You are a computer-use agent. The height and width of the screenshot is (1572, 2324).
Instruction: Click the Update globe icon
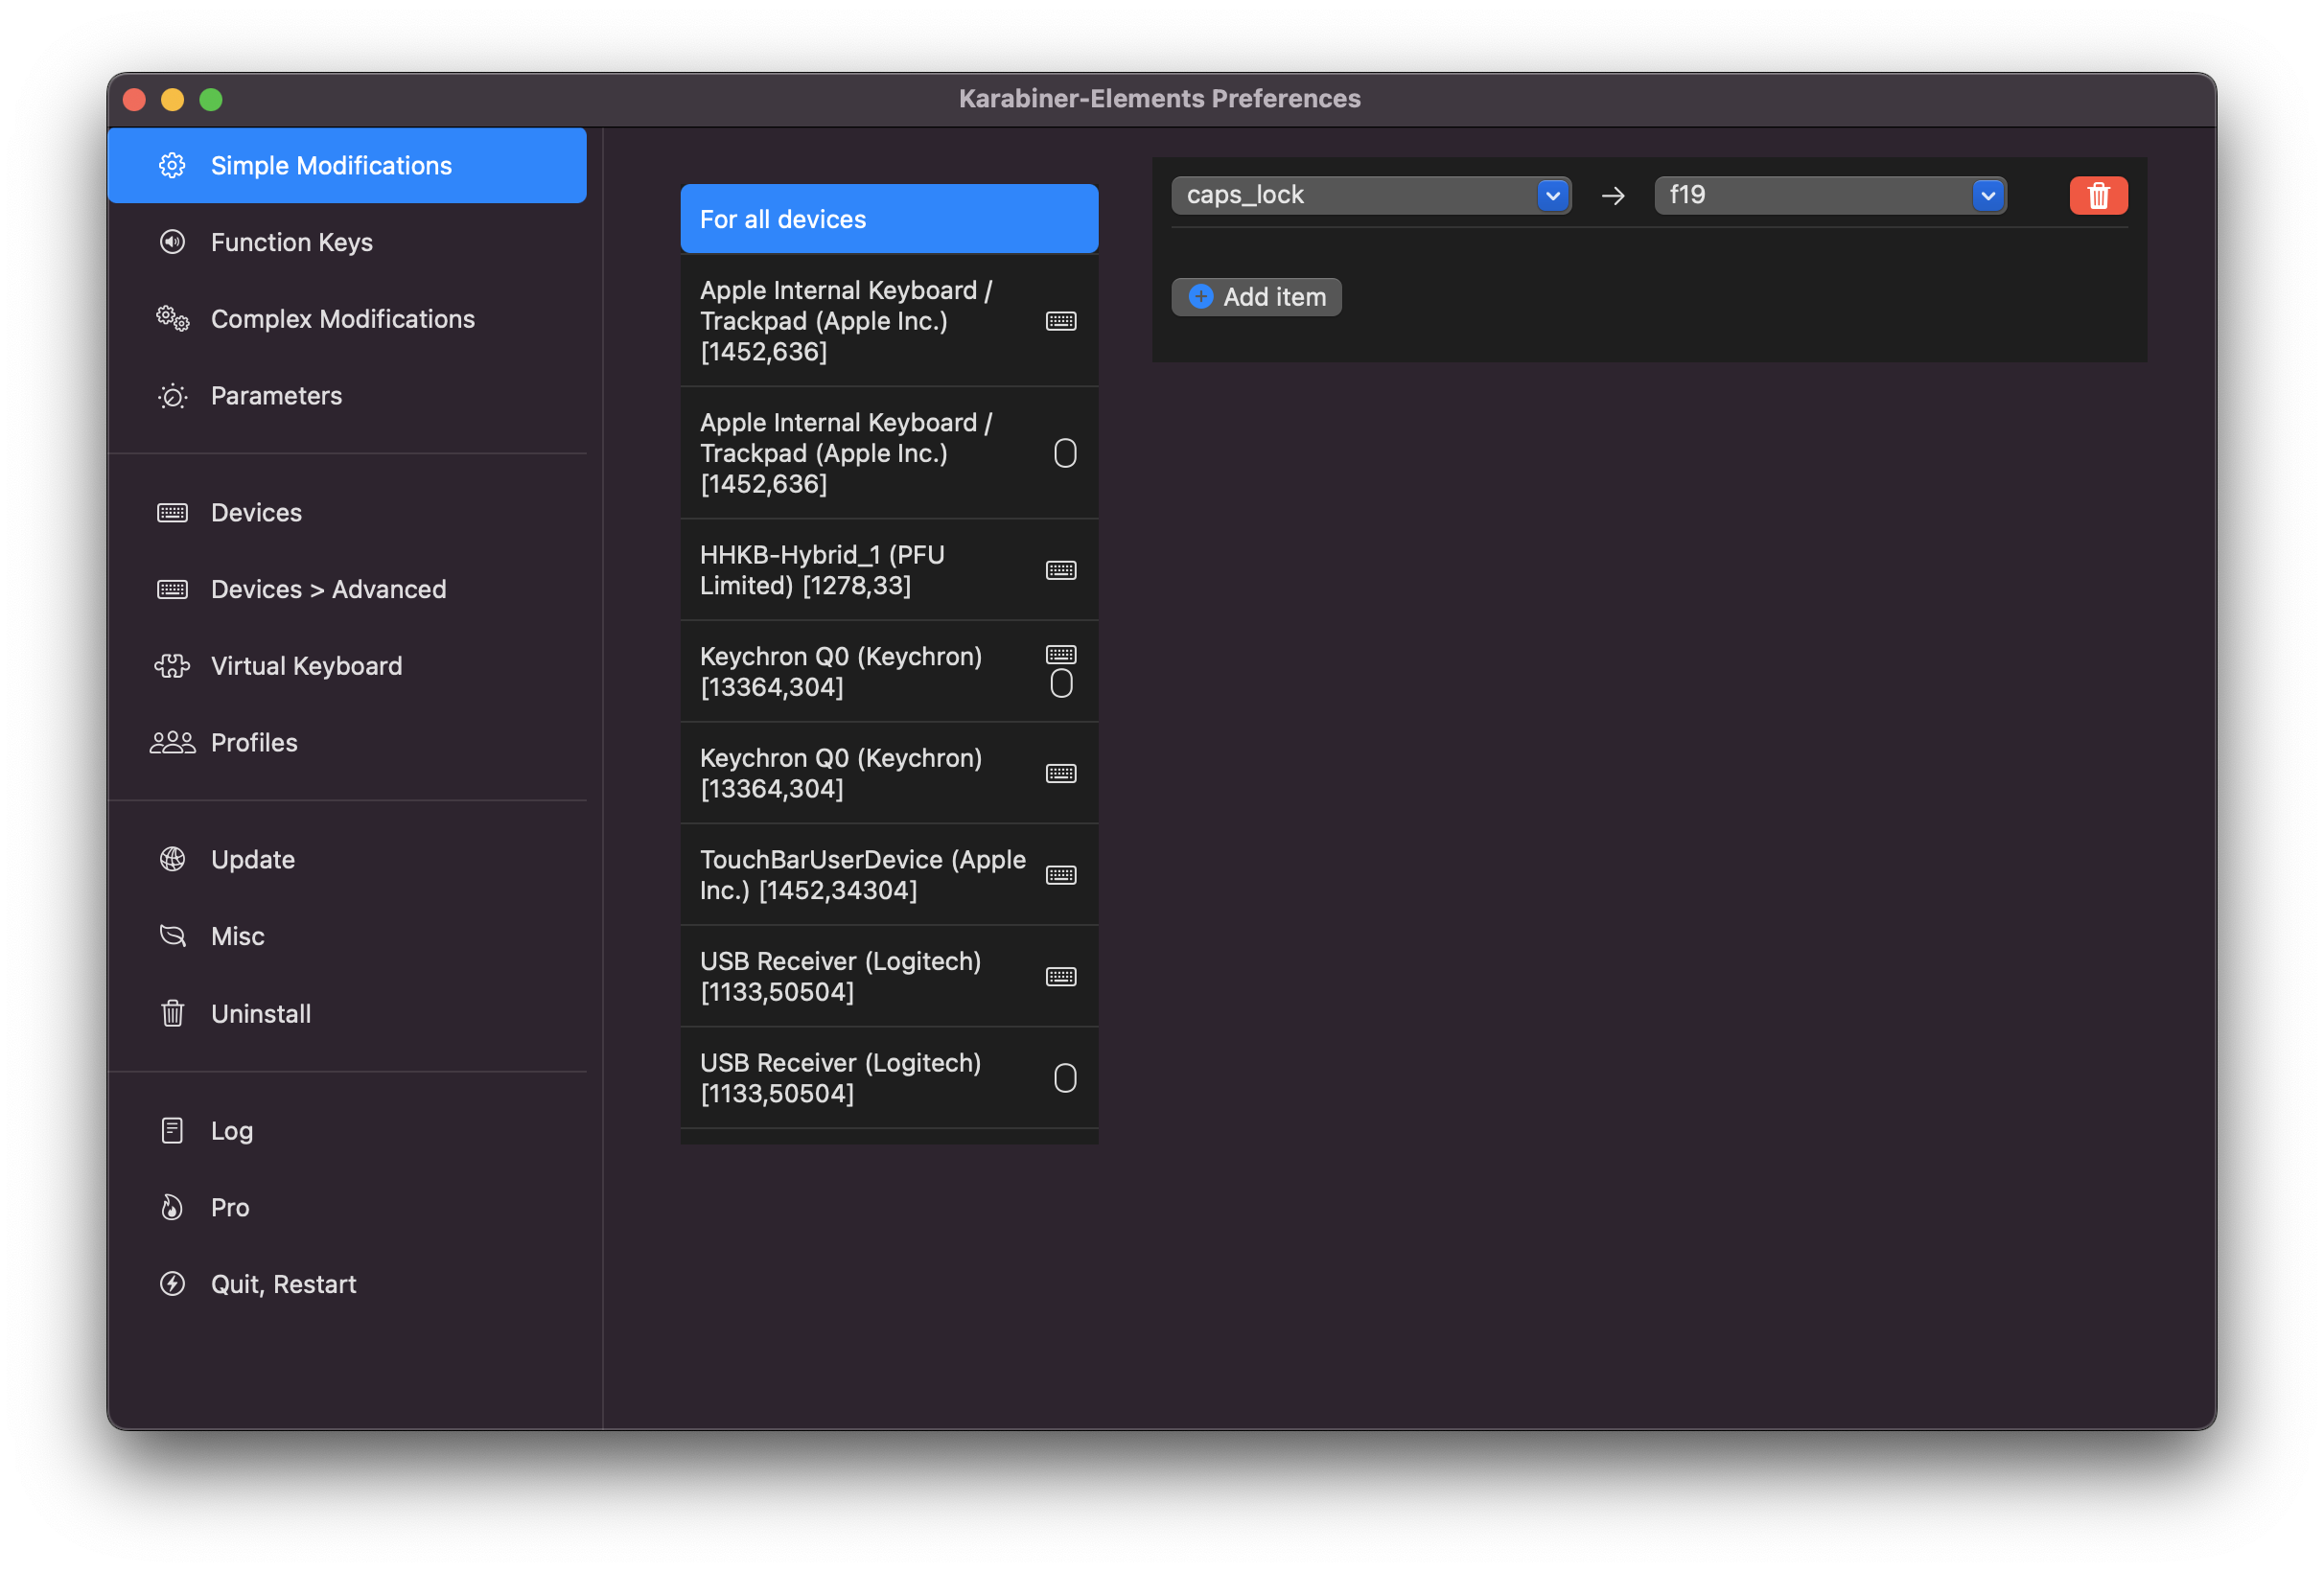pyautogui.click(x=172, y=860)
